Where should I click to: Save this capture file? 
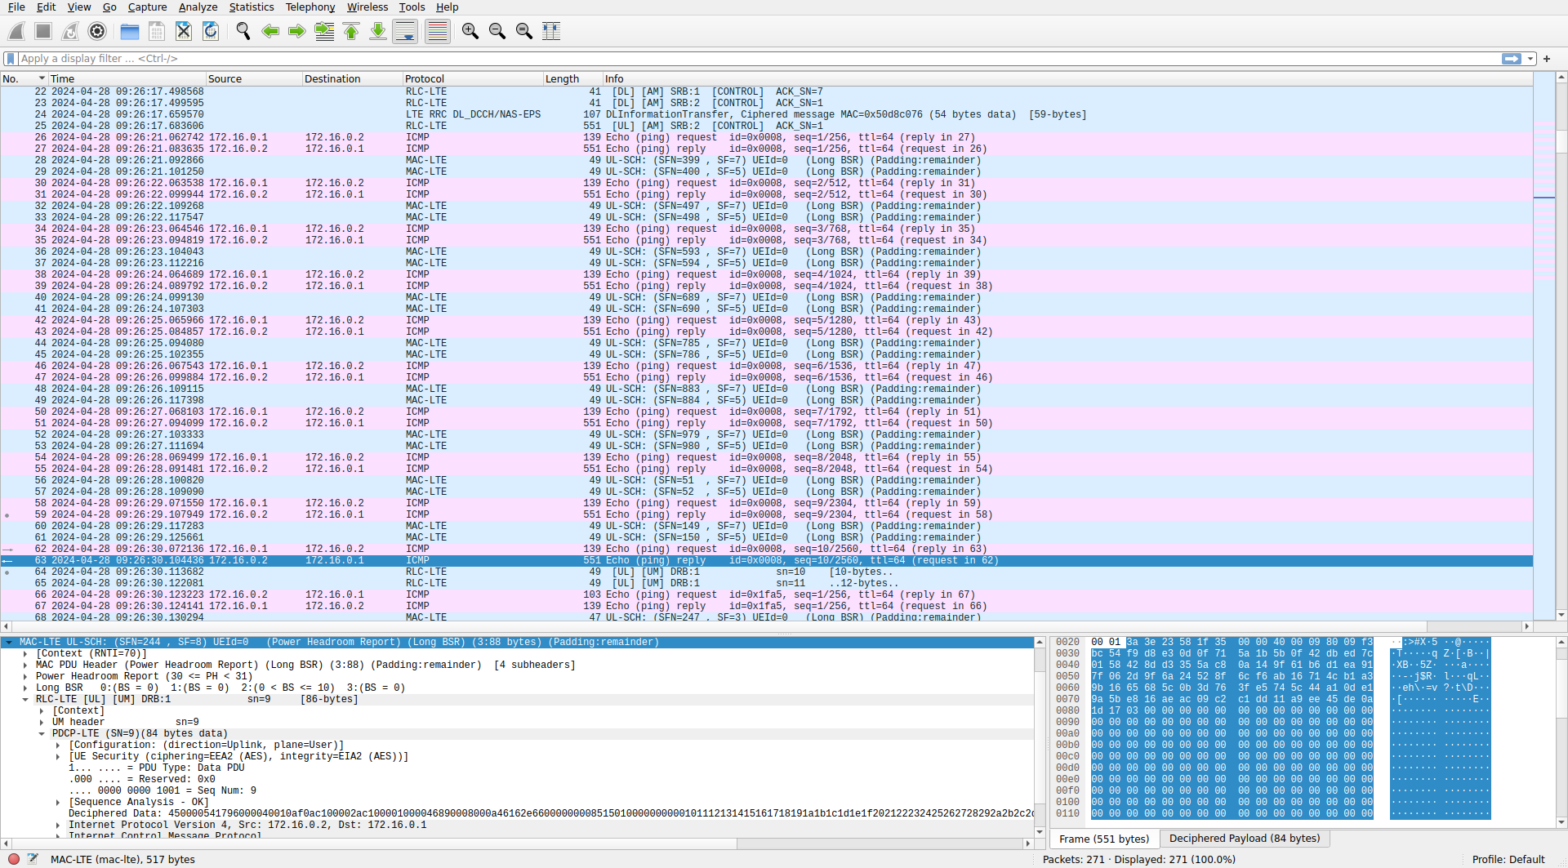pos(157,31)
